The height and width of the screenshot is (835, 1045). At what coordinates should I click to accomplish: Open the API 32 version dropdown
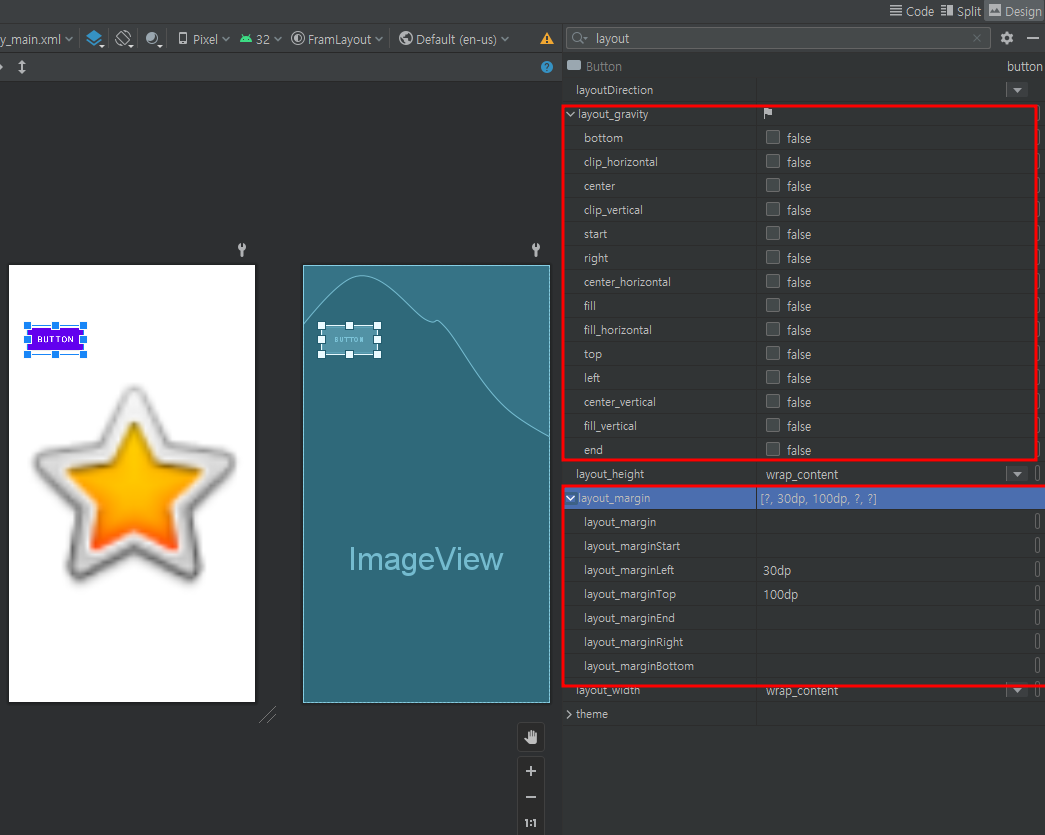pyautogui.click(x=261, y=39)
